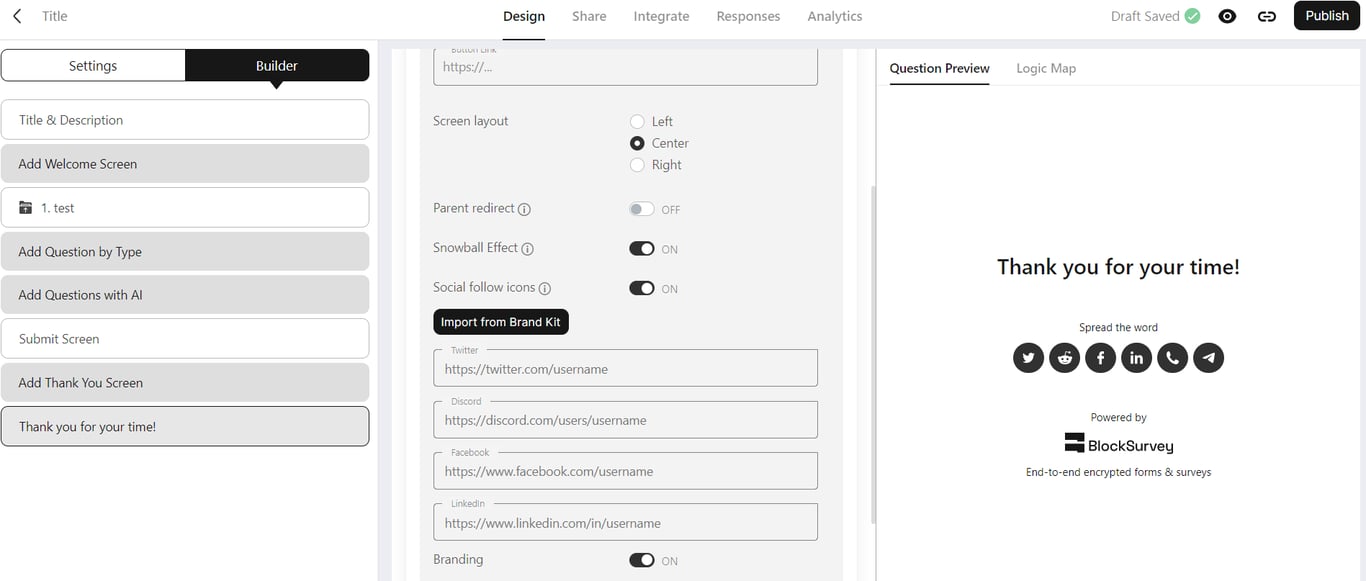The height and width of the screenshot is (581, 1366).
Task: Expand Add Question by Type
Action: (185, 252)
